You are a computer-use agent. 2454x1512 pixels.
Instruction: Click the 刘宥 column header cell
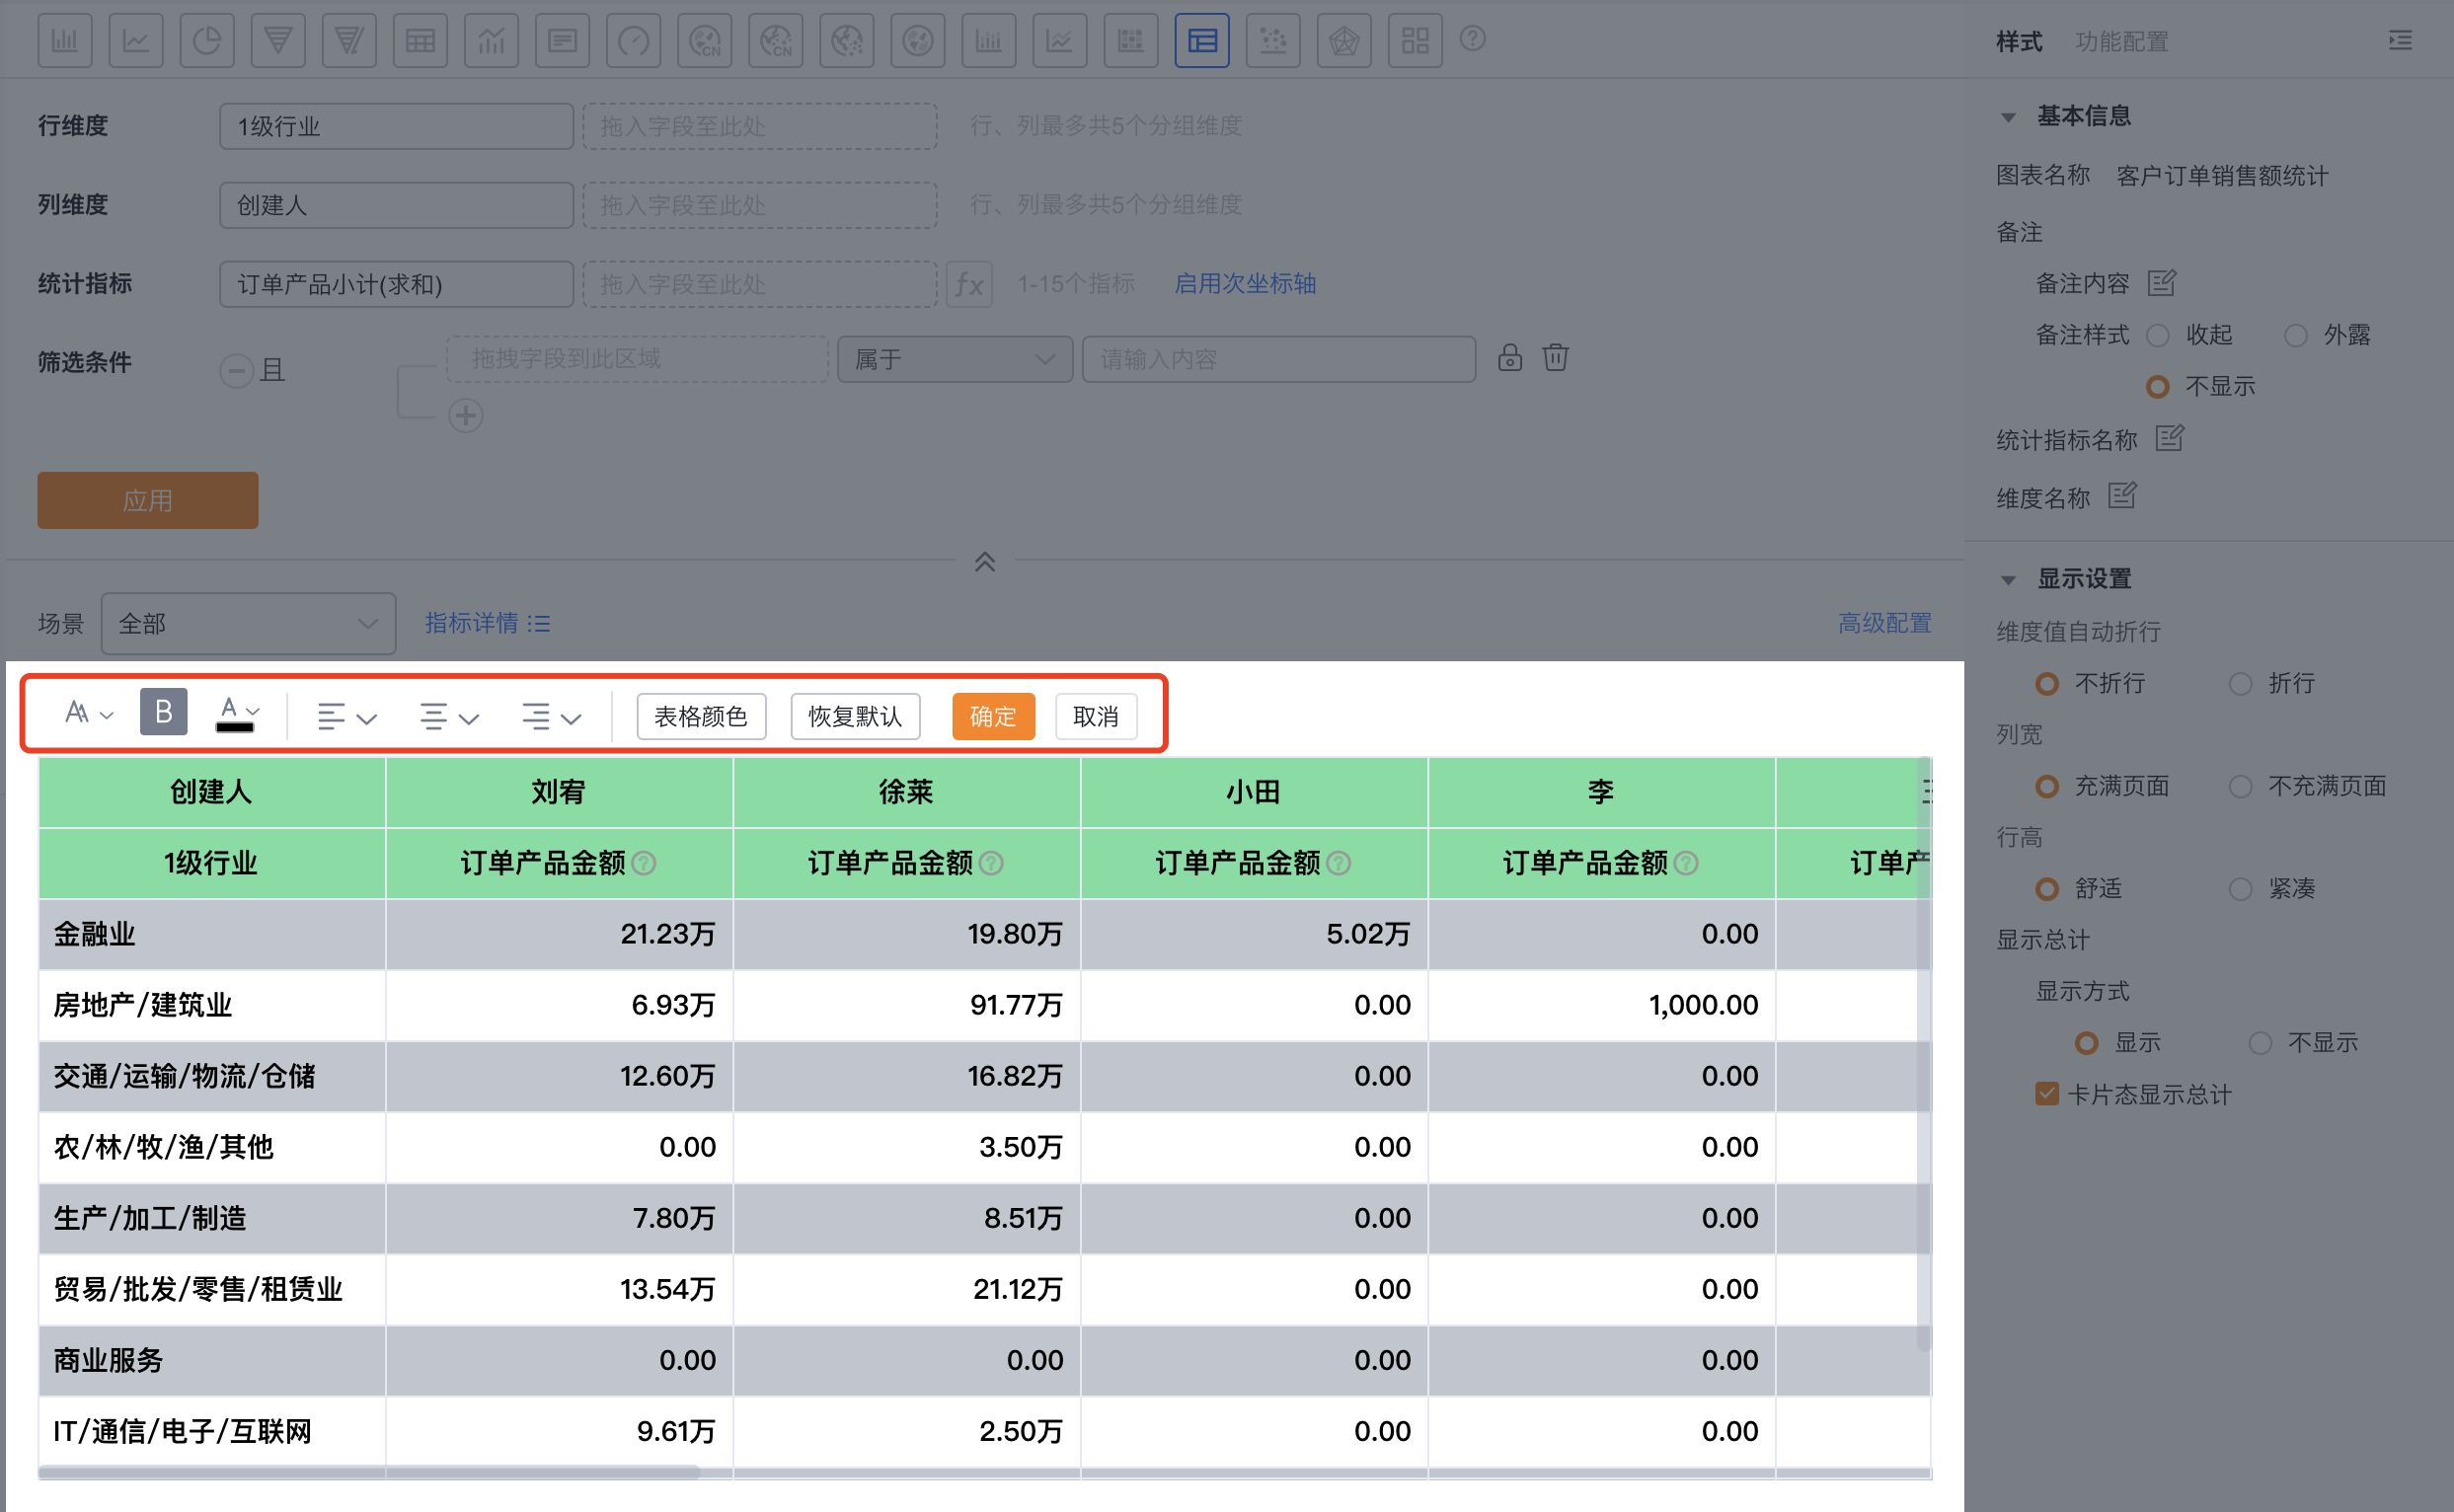click(558, 792)
